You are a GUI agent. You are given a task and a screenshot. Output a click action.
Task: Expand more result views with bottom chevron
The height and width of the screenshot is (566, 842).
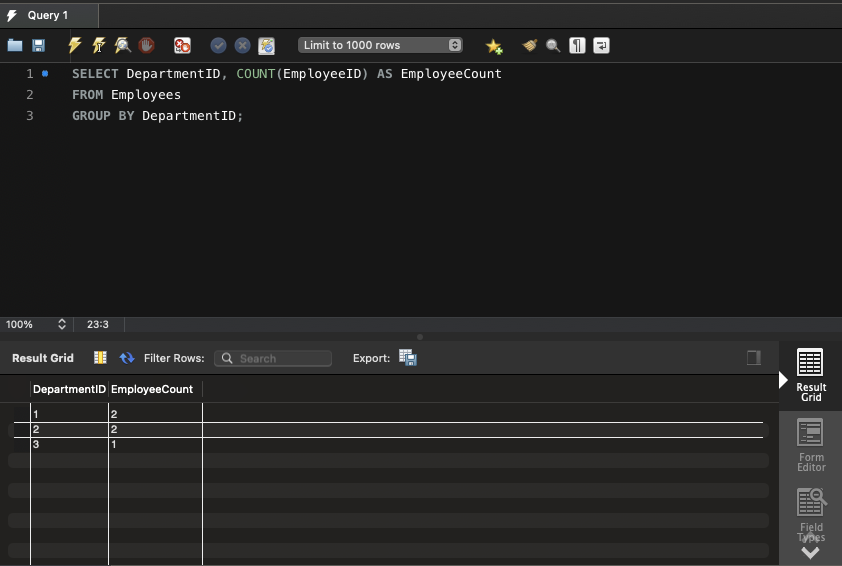(810, 552)
